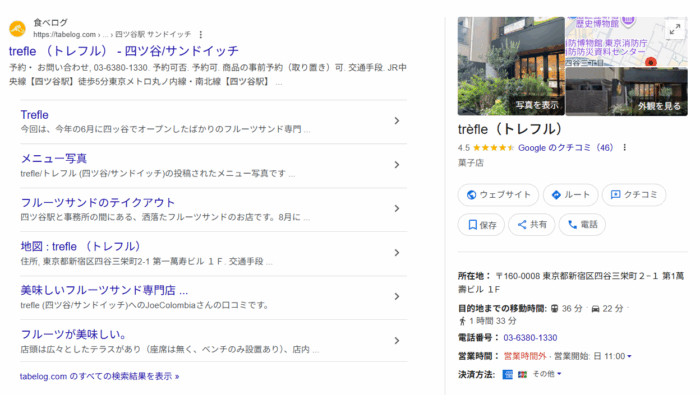Expand その他 payment methods dropdown
This screenshot has height=395, width=700.
point(547,374)
